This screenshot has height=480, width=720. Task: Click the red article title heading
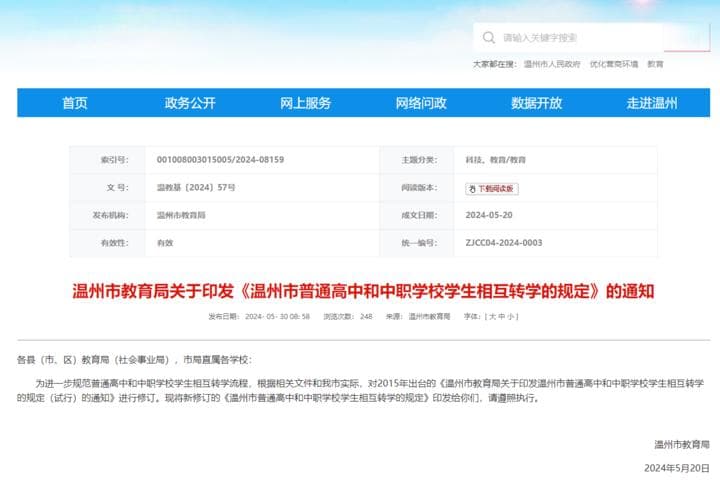coord(363,291)
